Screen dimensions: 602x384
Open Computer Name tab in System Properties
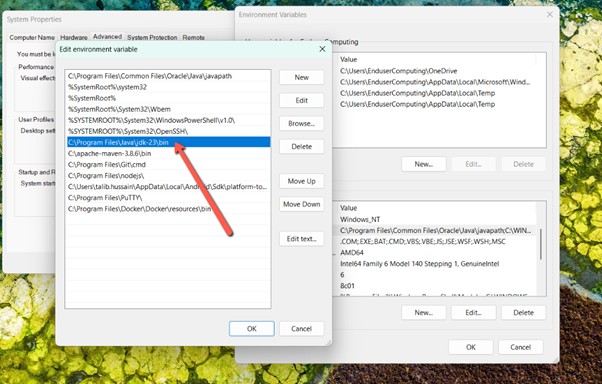pyautogui.click(x=32, y=38)
